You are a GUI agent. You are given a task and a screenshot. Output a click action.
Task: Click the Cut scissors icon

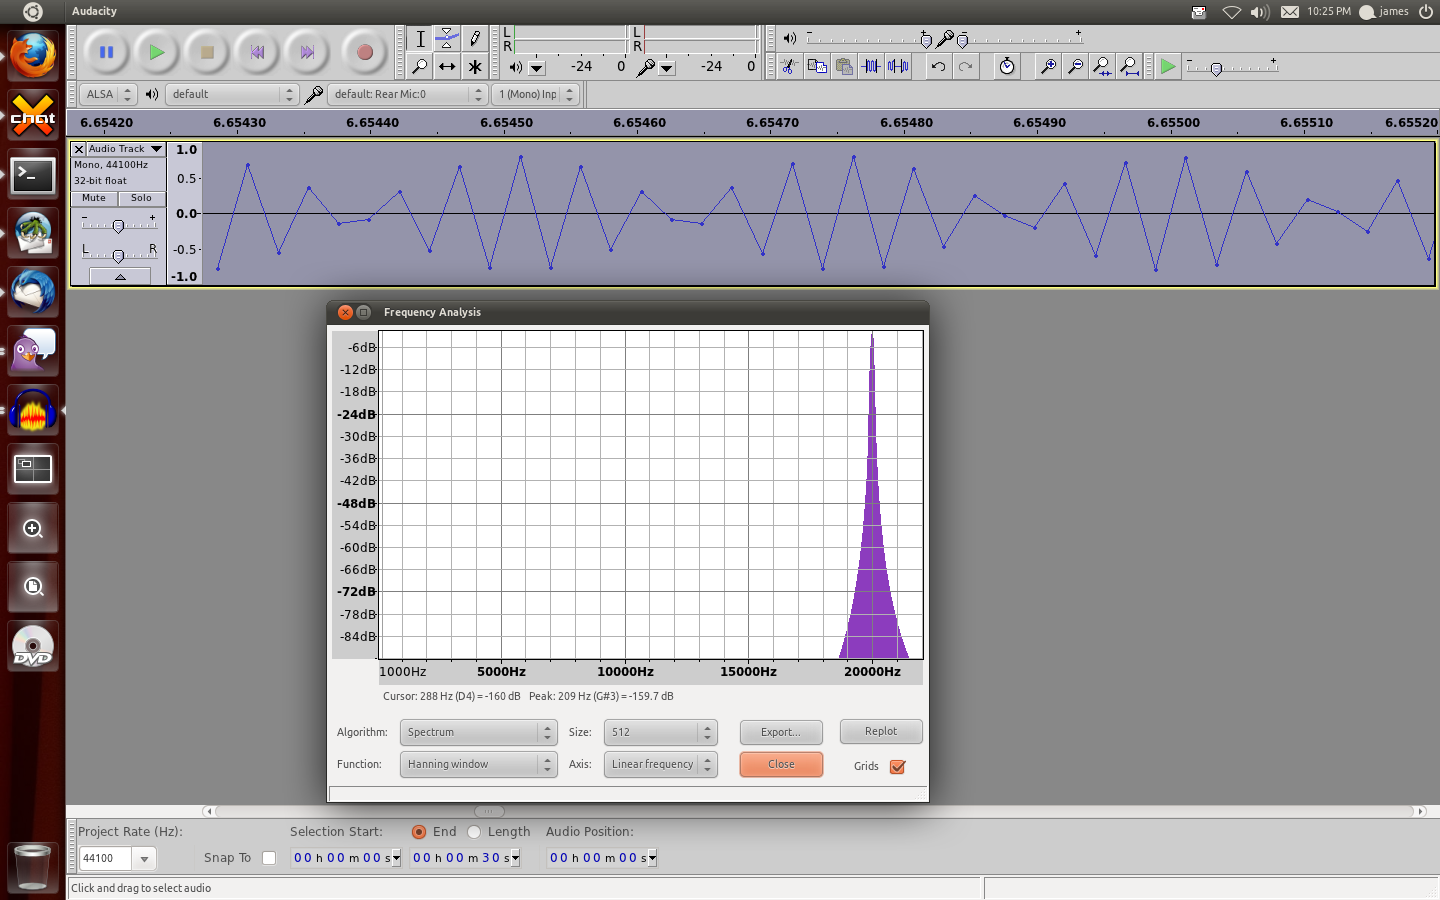[x=789, y=67]
